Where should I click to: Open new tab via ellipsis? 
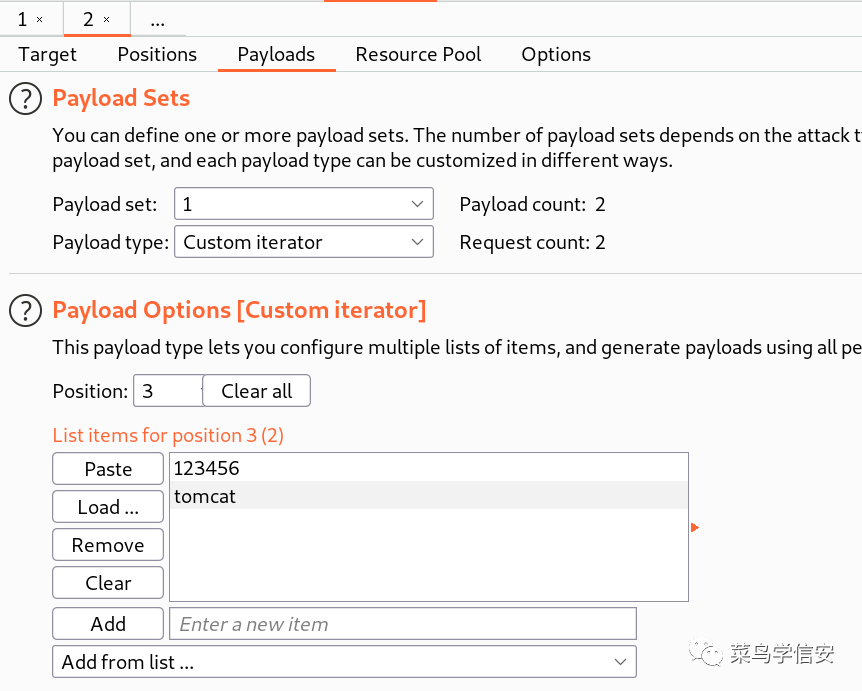coord(158,21)
